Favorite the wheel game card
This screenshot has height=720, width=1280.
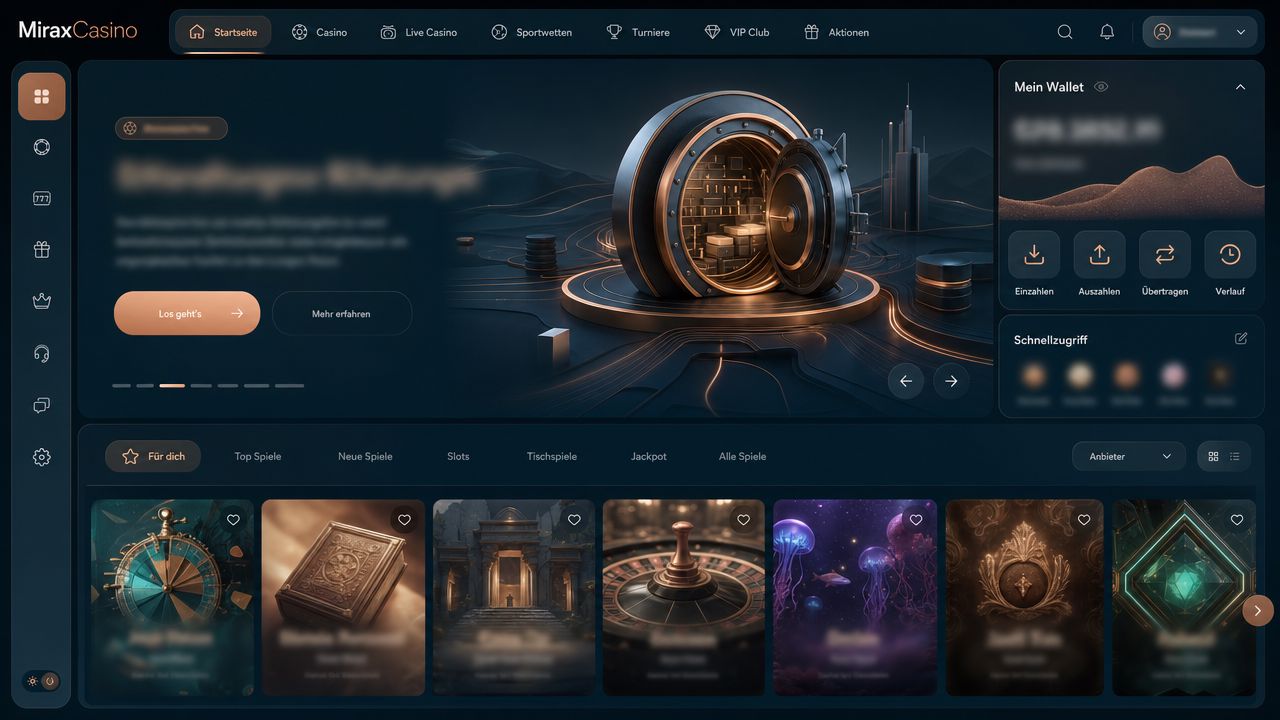coord(233,520)
